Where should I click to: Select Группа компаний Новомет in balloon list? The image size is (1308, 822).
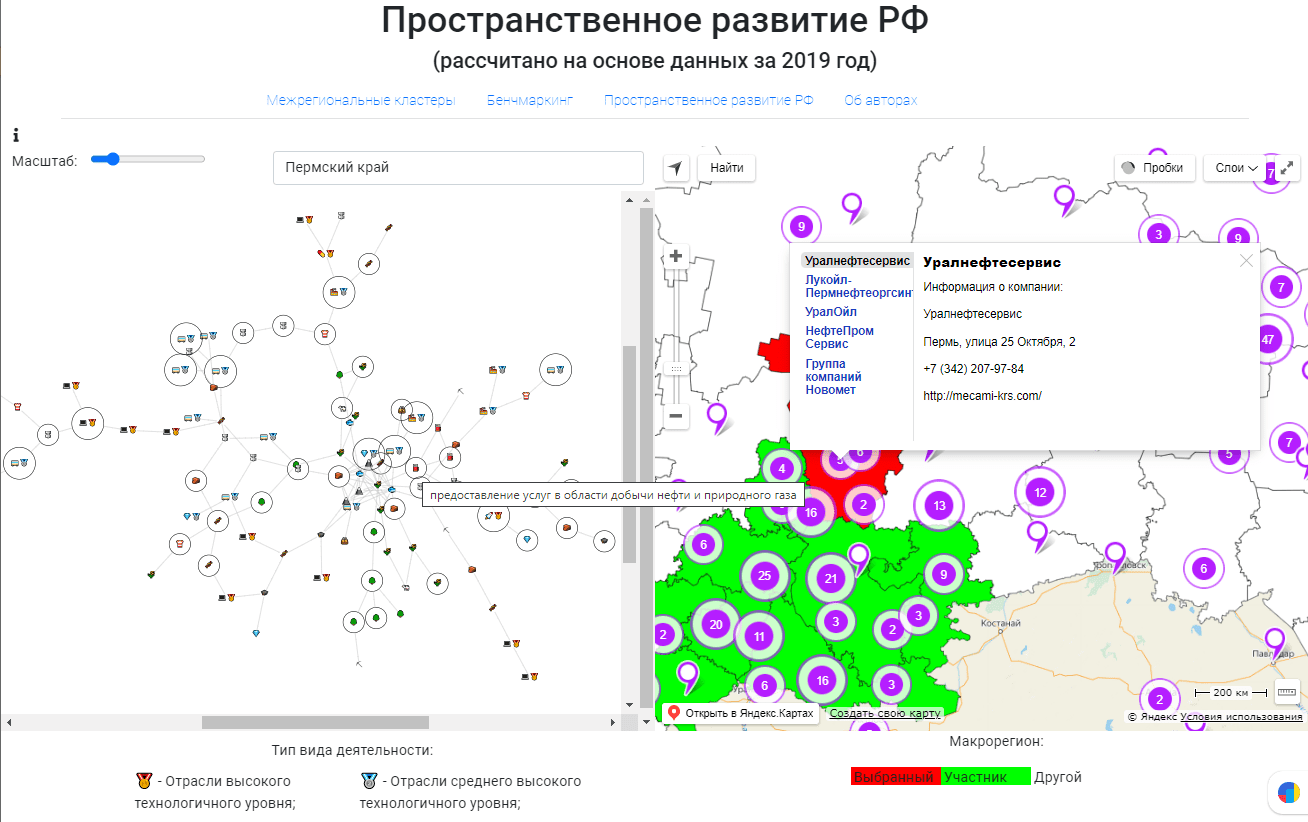click(x=833, y=377)
